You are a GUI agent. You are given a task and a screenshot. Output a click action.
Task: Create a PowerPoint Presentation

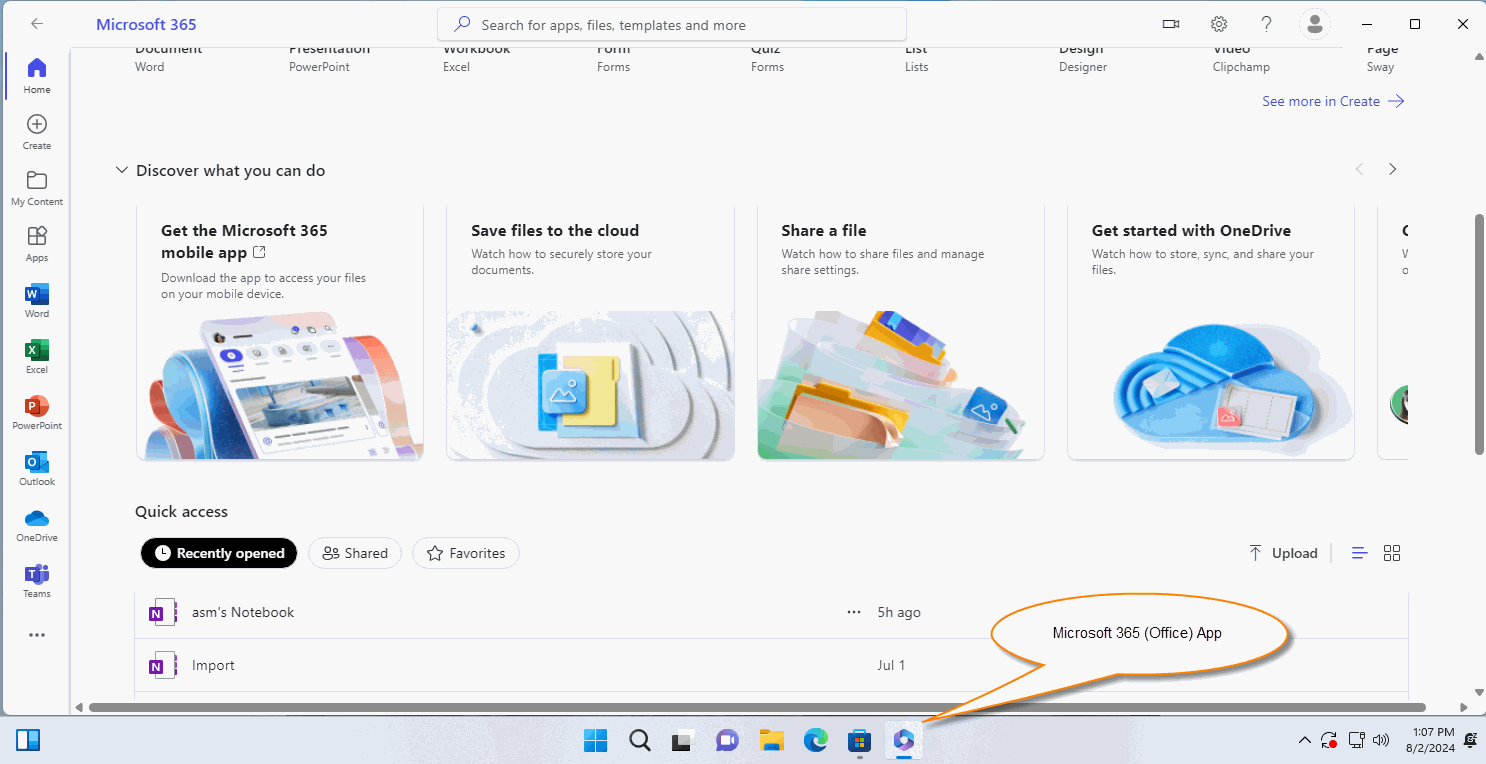330,58
